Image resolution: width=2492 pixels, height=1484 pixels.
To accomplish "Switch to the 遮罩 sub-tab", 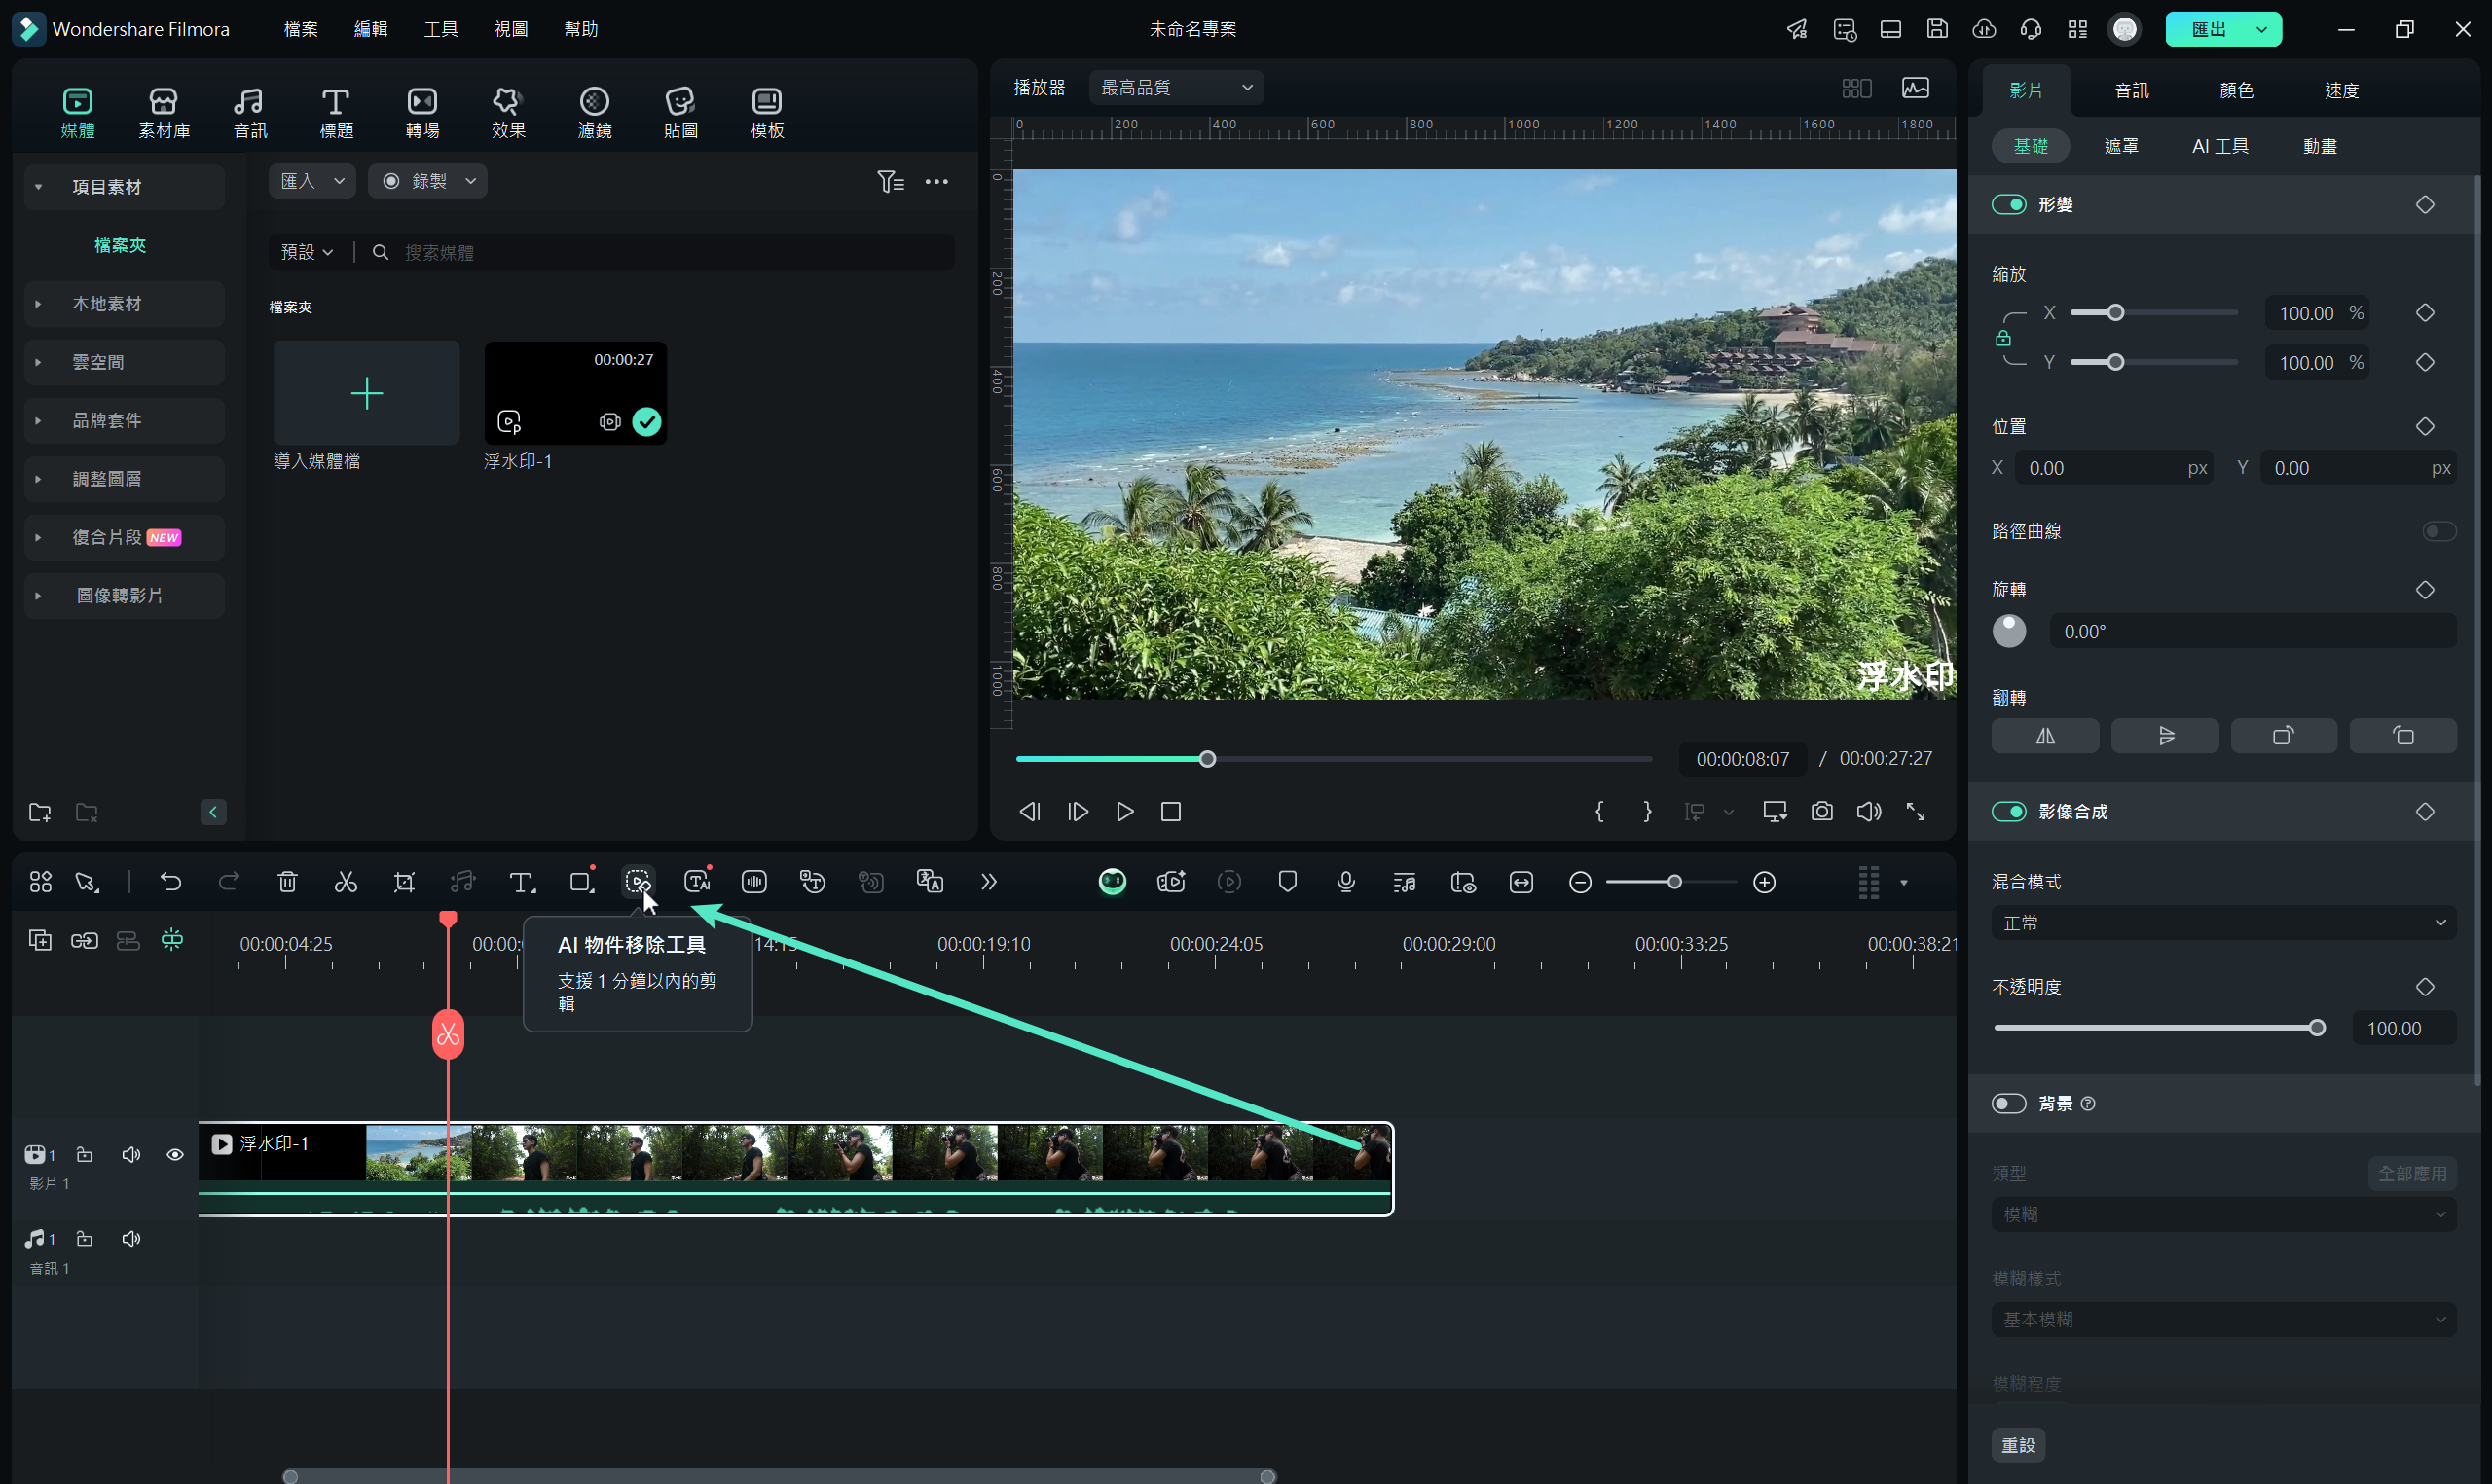I will [2120, 146].
